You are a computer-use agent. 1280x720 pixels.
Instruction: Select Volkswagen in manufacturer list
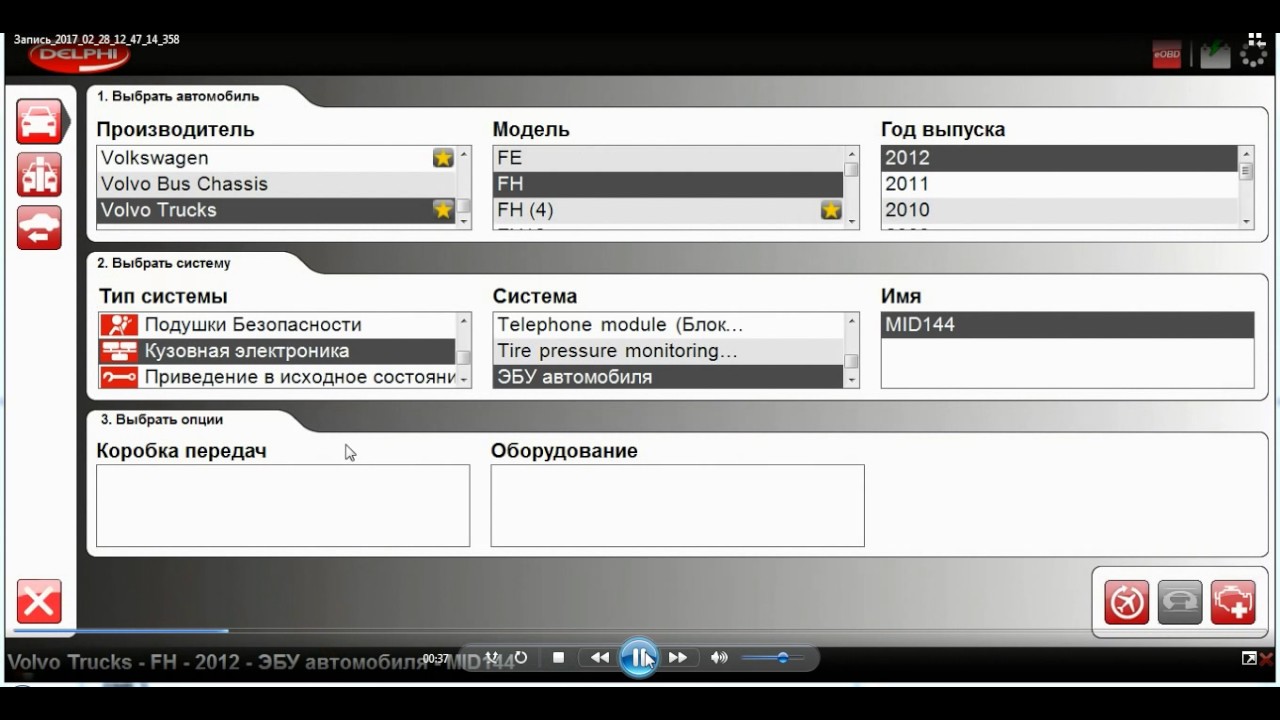pos(276,158)
